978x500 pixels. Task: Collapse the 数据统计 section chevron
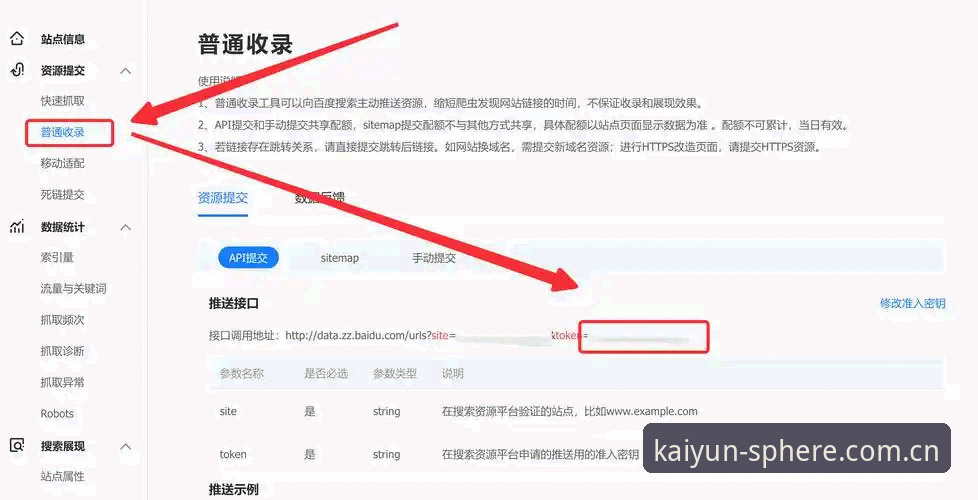point(125,228)
